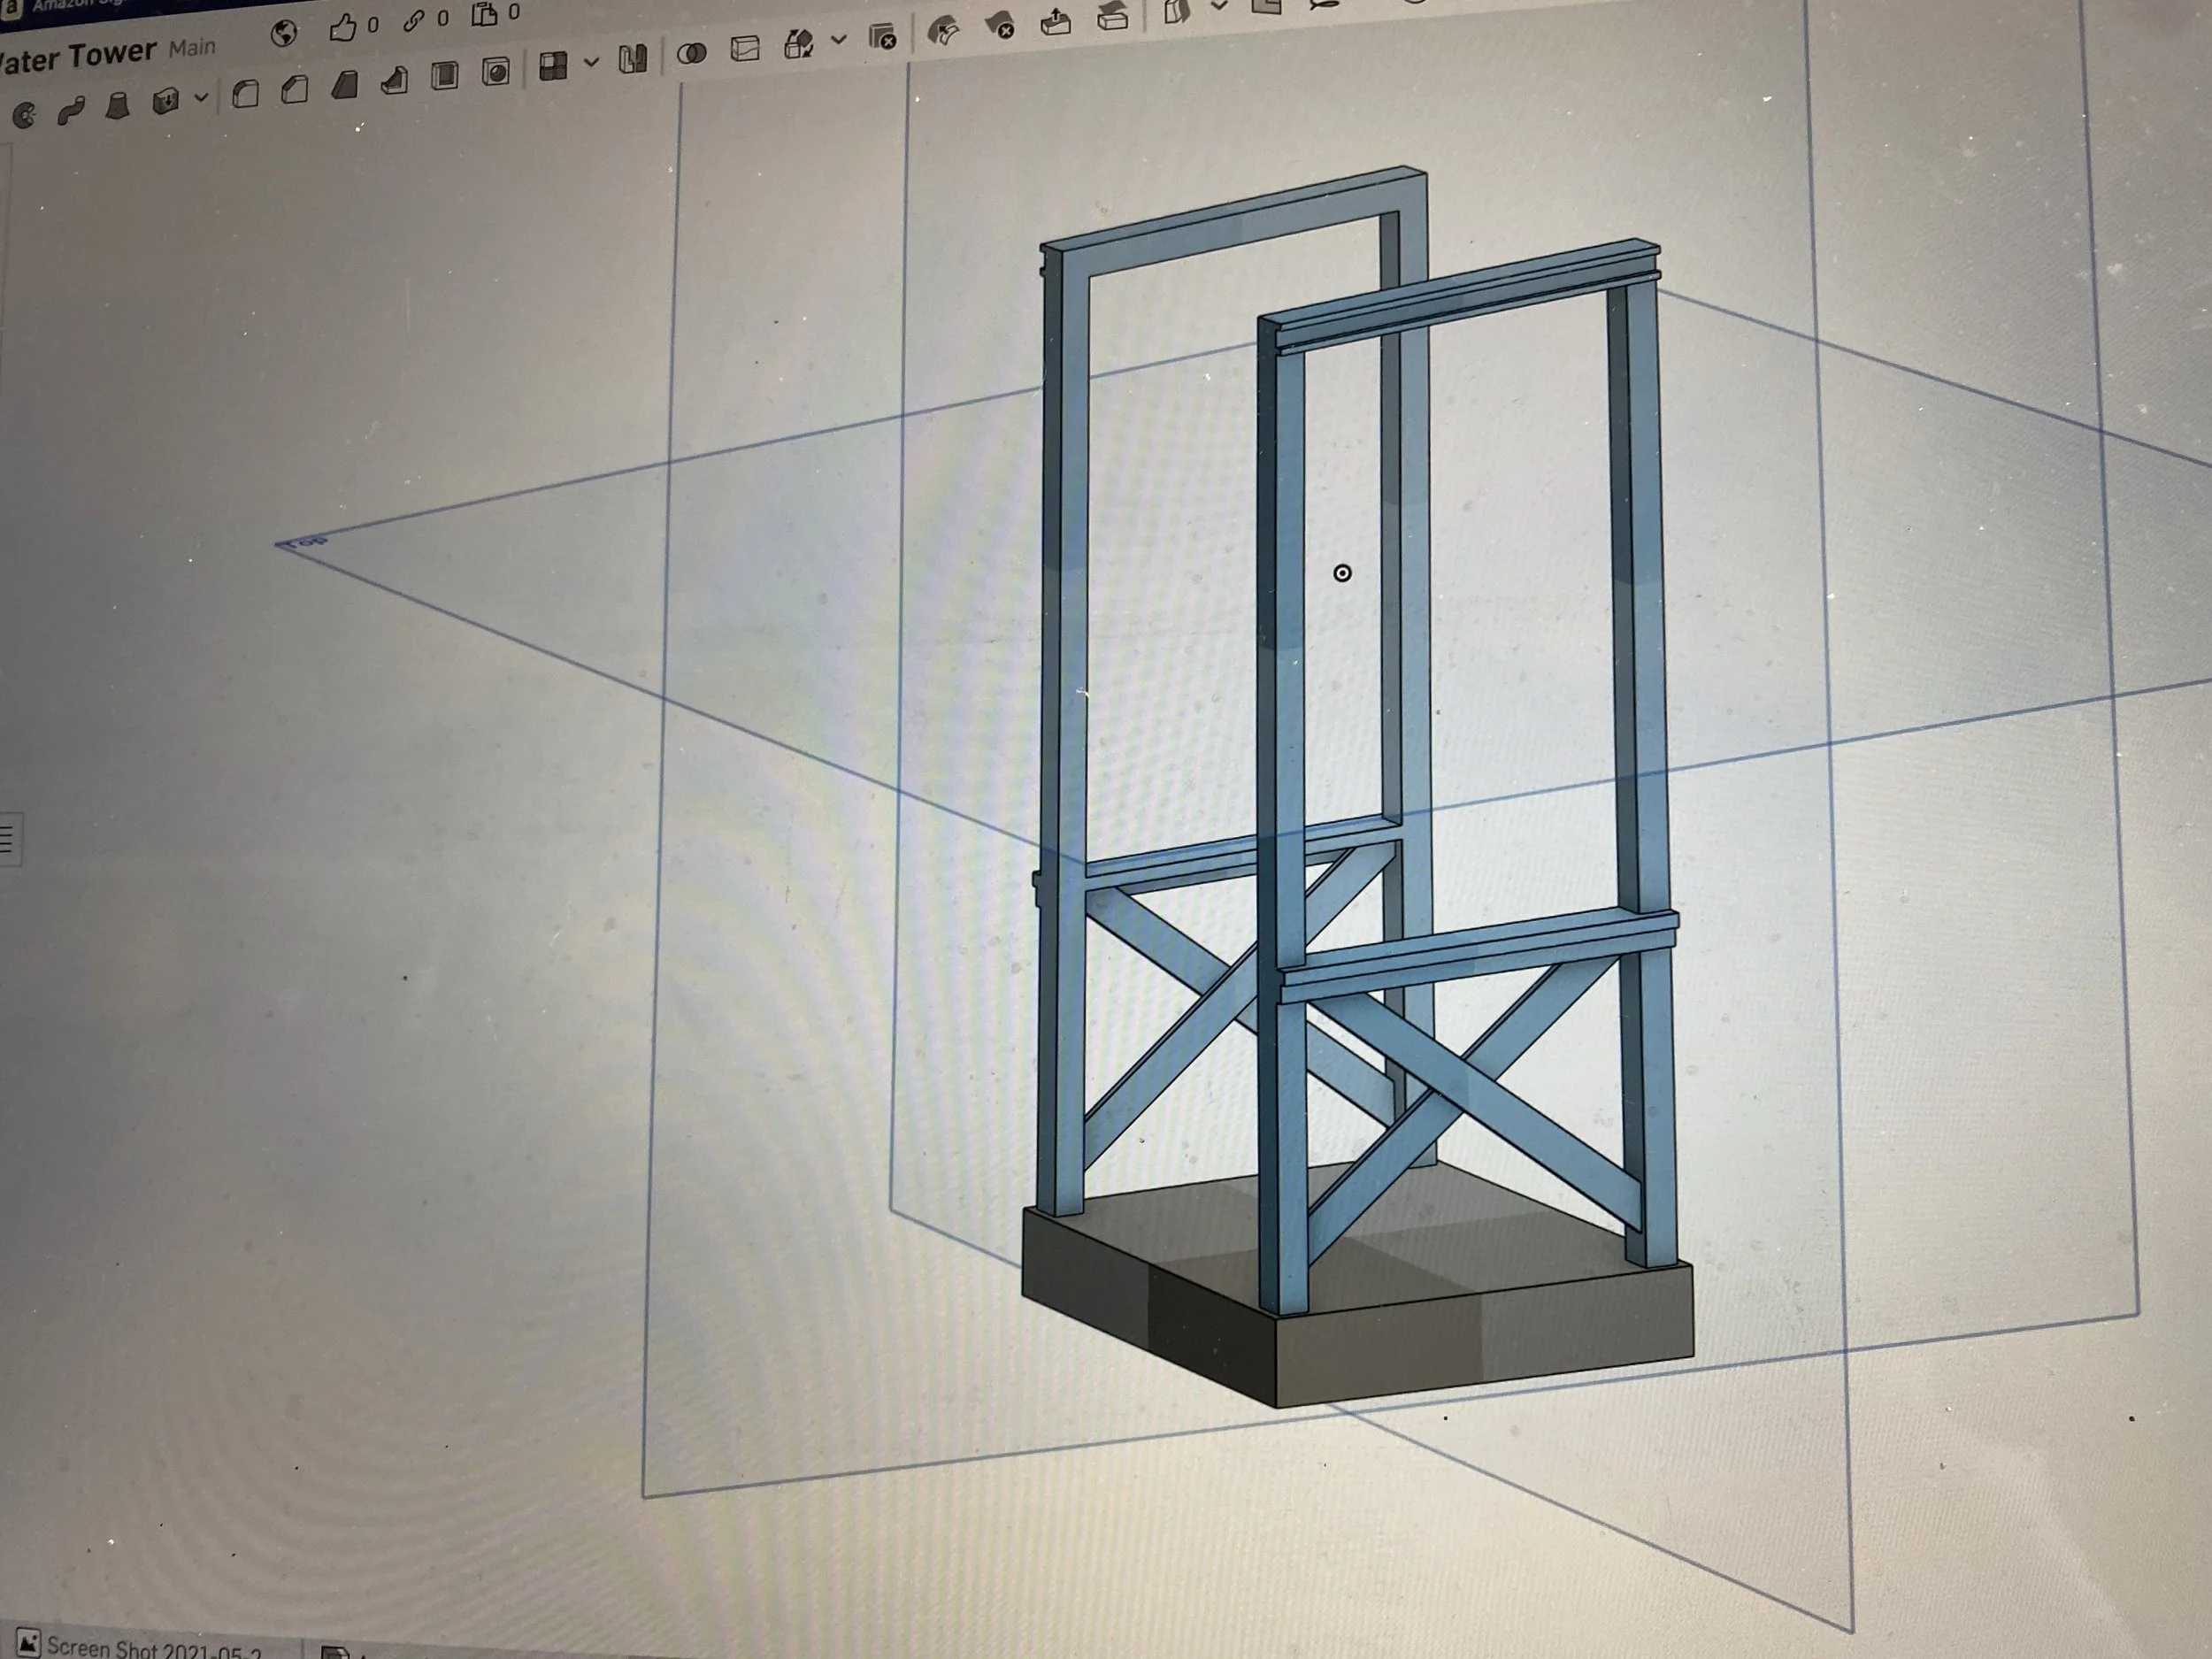Select the Modify fillet tool

[x=943, y=32]
